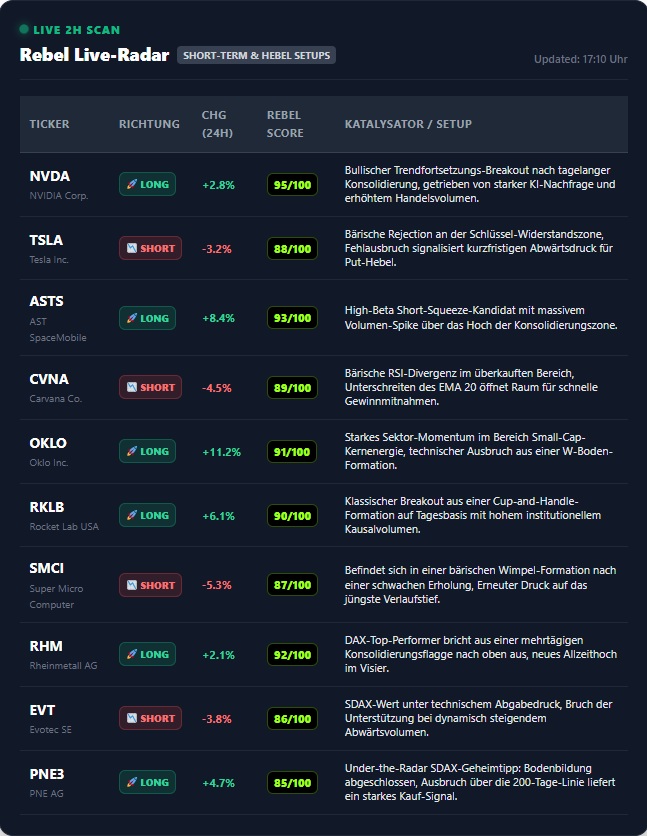Click the rocket icon in ASTS row
The image size is (647, 836).
132,318
